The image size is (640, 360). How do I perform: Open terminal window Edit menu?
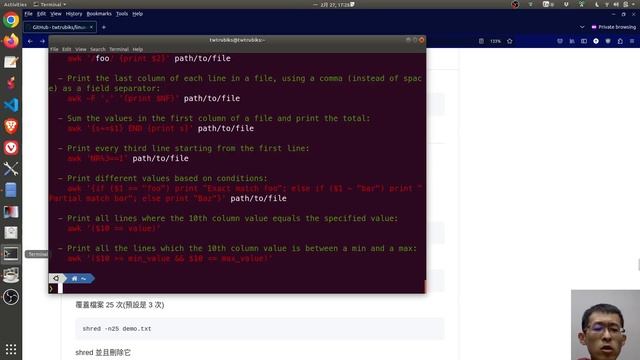pos(67,49)
